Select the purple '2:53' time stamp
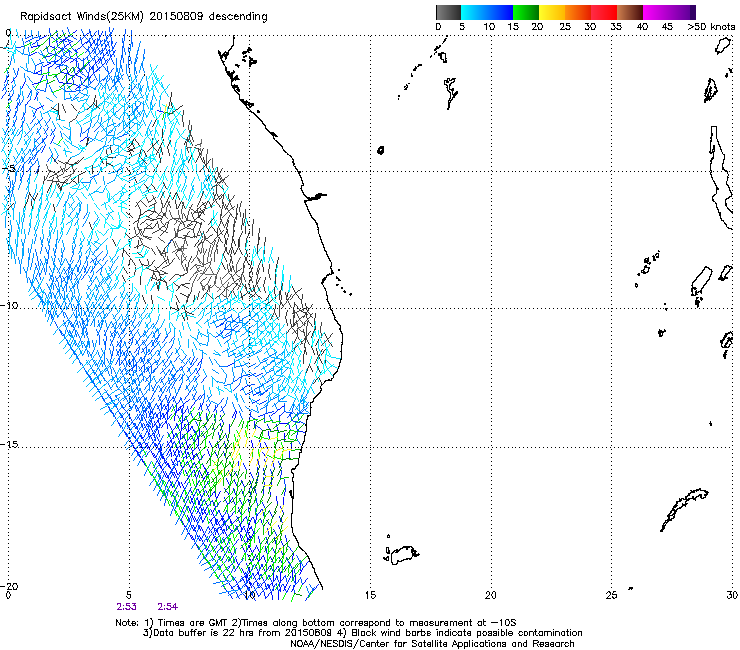The image size is (740, 650). pyautogui.click(x=126, y=607)
